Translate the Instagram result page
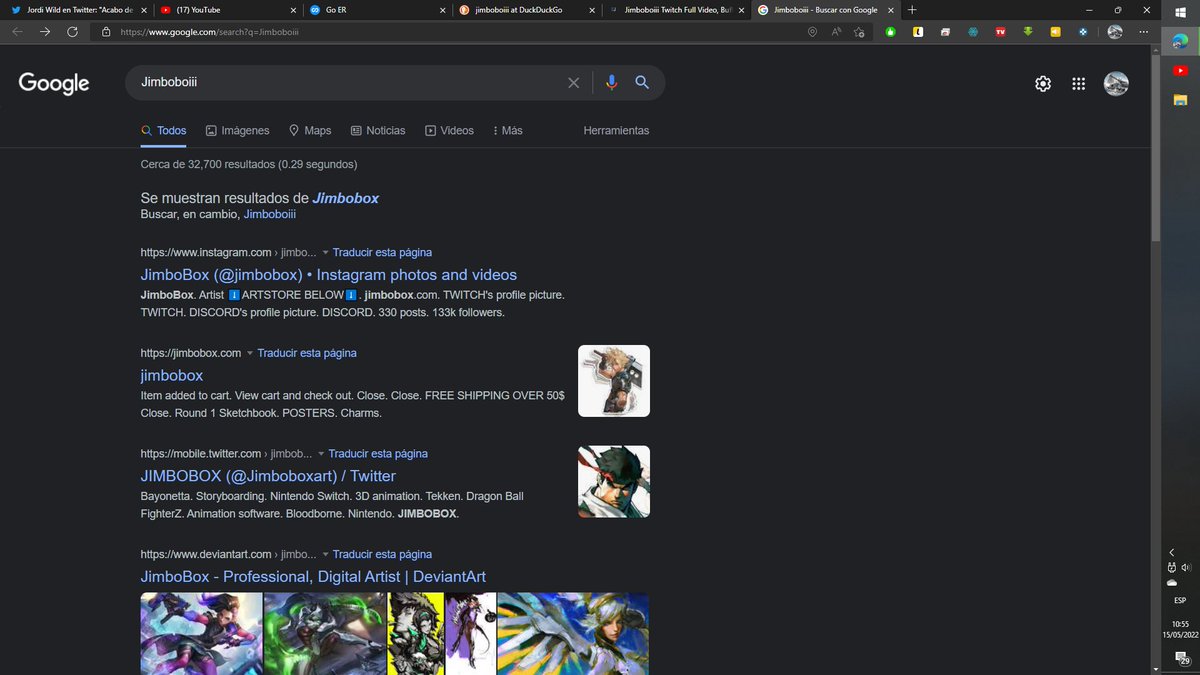Screen dimensions: 1200x675 click(x=382, y=253)
